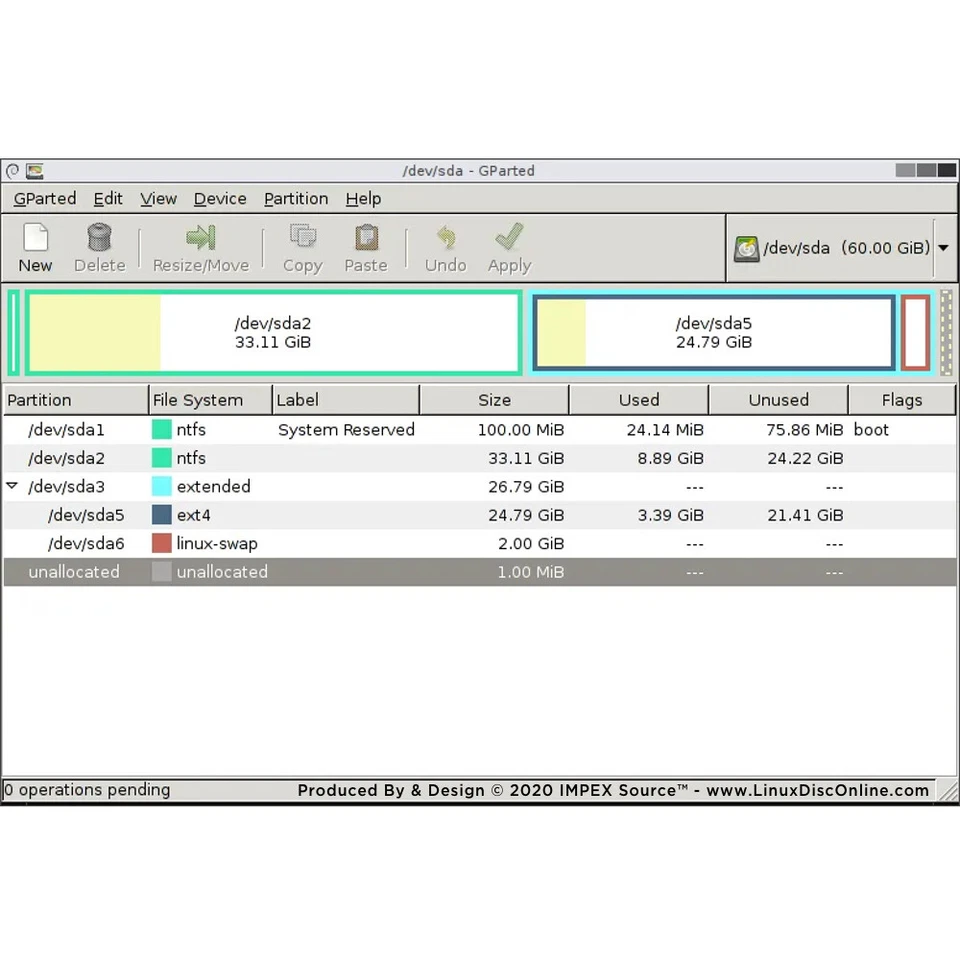Viewport: 960px width, 960px height.
Task: Open the device selection dropdown arrow
Action: coord(942,248)
